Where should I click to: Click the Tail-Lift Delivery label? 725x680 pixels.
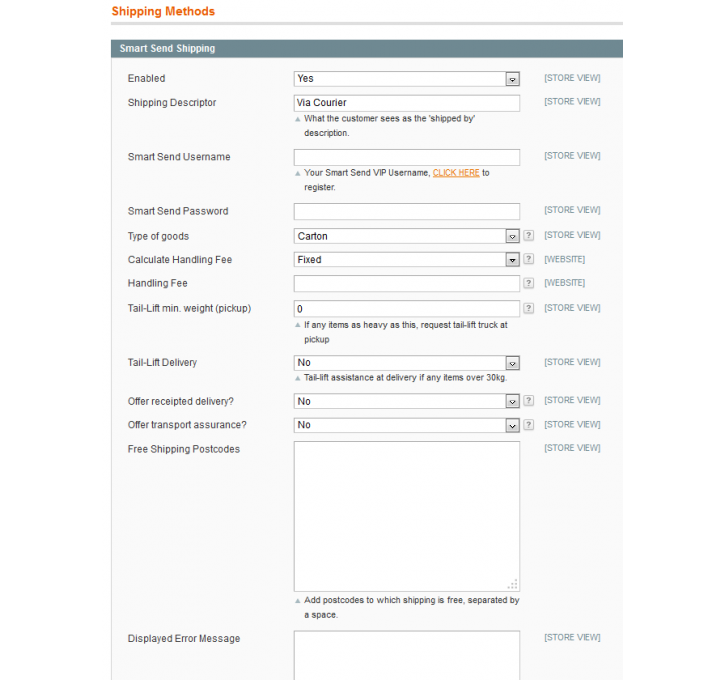pyautogui.click(x=162, y=363)
